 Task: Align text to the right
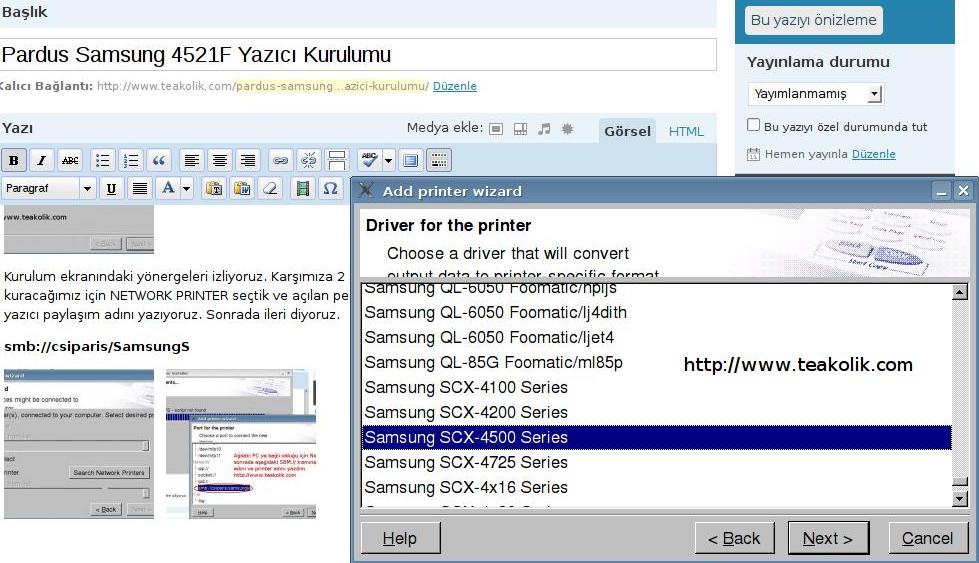point(248,160)
